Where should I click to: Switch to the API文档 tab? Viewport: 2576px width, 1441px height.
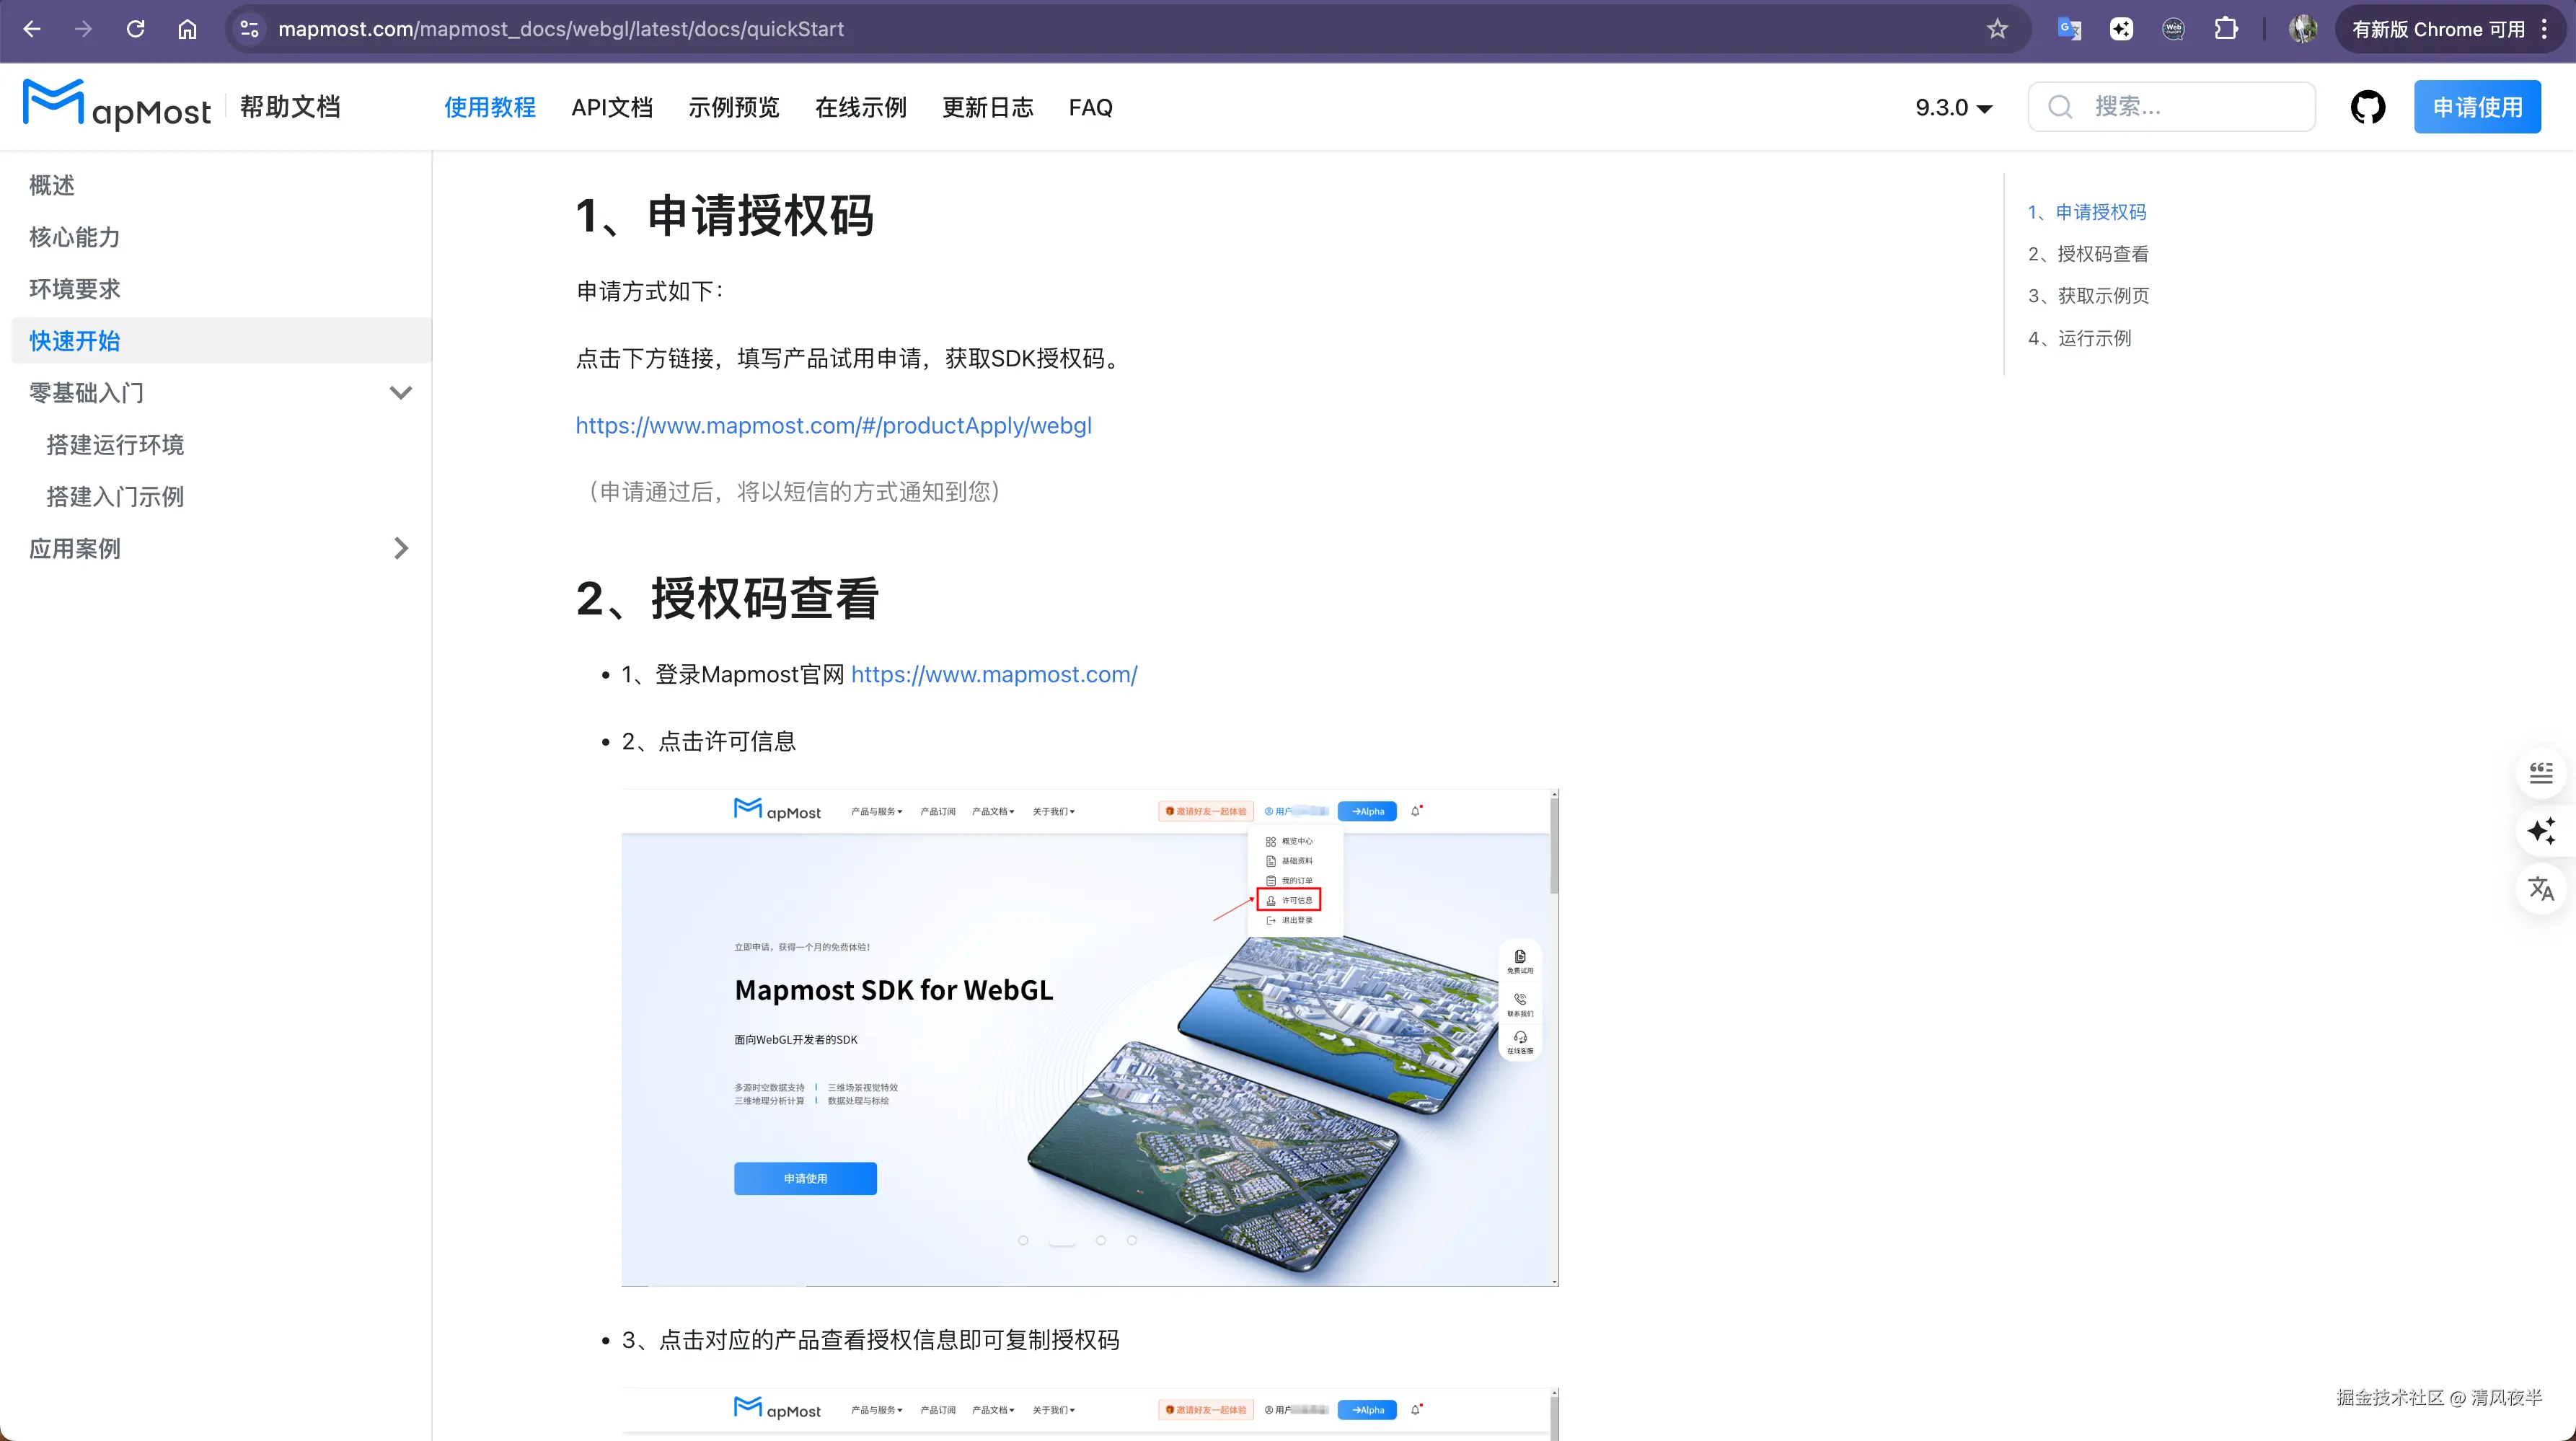pyautogui.click(x=612, y=107)
